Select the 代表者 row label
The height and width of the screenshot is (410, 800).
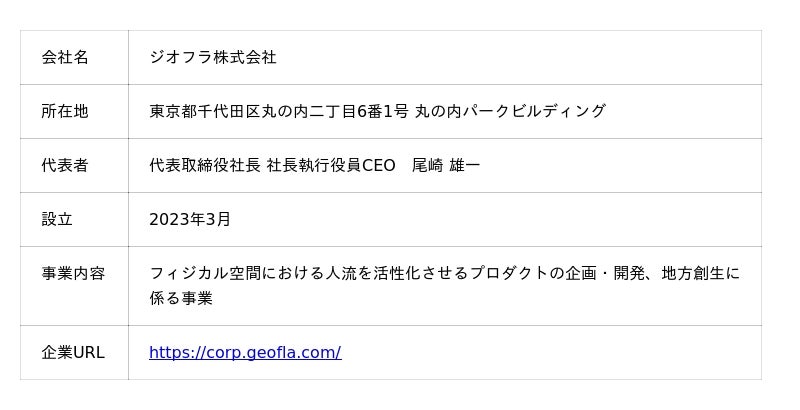pyautogui.click(x=65, y=165)
